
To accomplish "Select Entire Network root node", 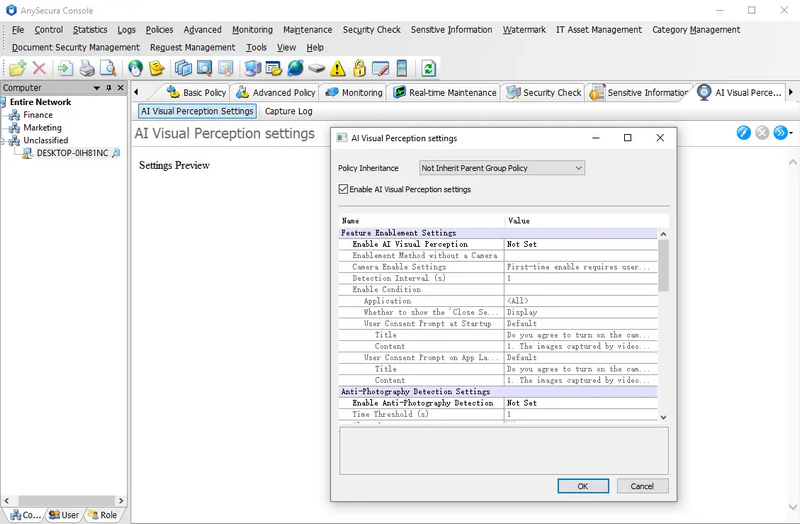I will coord(40,102).
